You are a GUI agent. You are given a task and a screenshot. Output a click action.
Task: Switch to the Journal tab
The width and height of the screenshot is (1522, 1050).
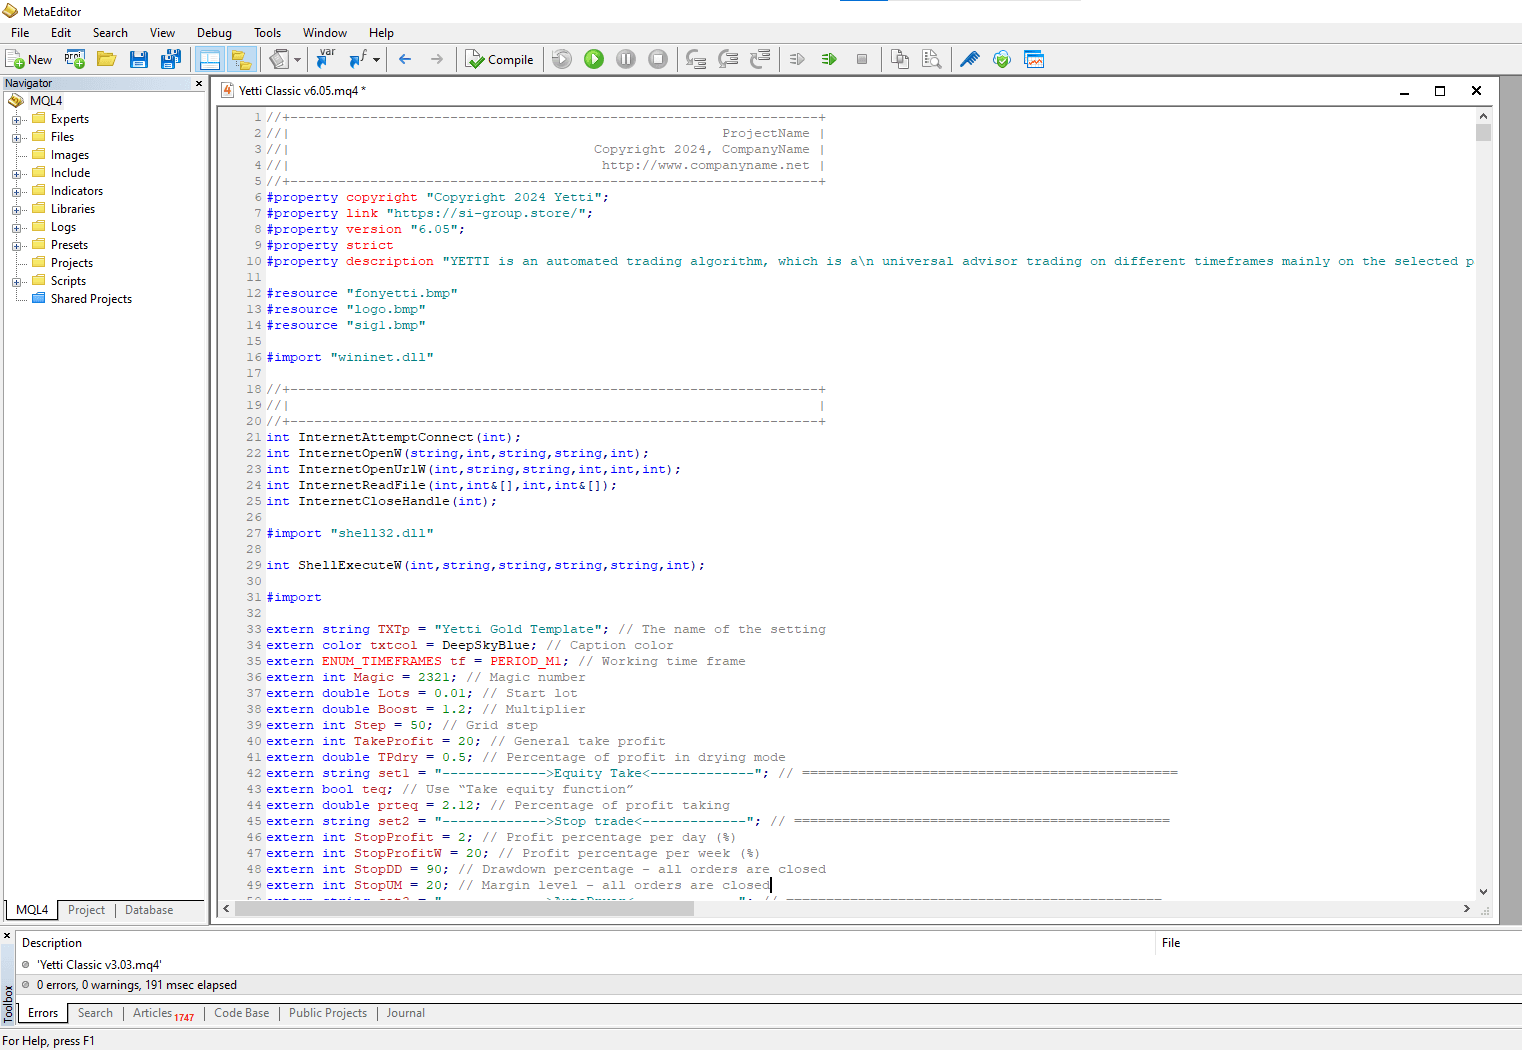point(405,1013)
